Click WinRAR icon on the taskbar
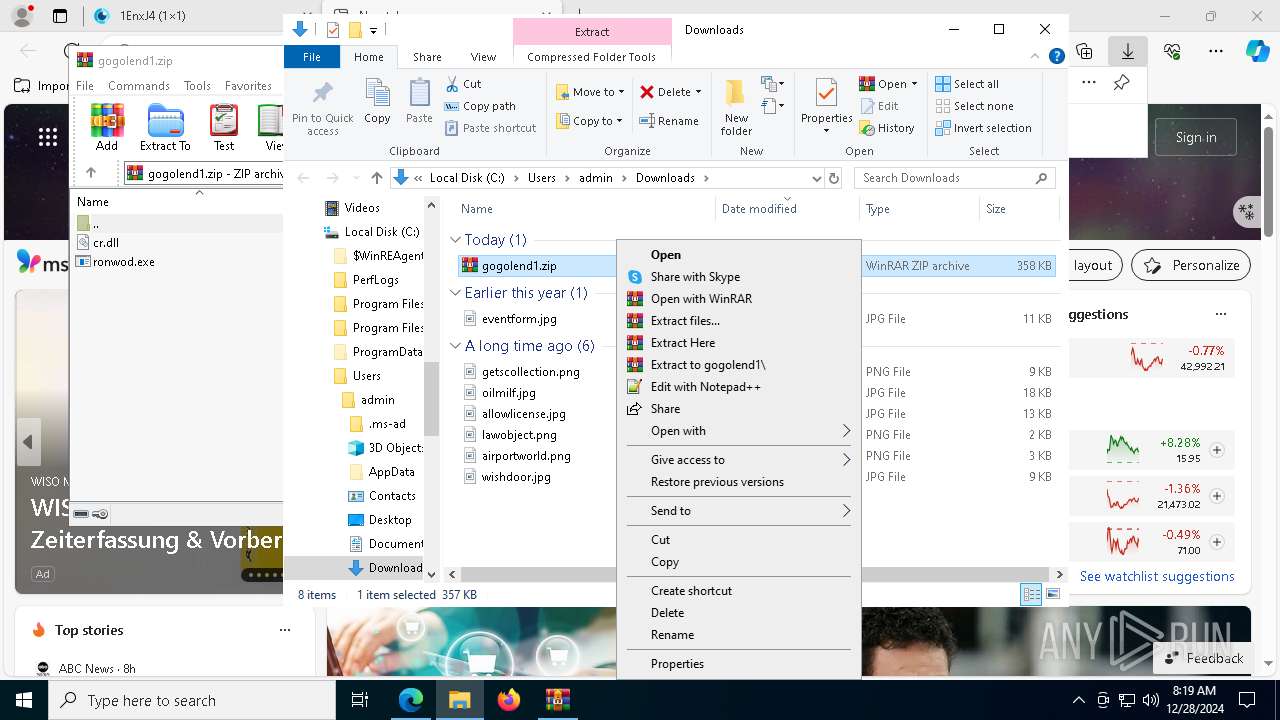The height and width of the screenshot is (720, 1280). 557,700
